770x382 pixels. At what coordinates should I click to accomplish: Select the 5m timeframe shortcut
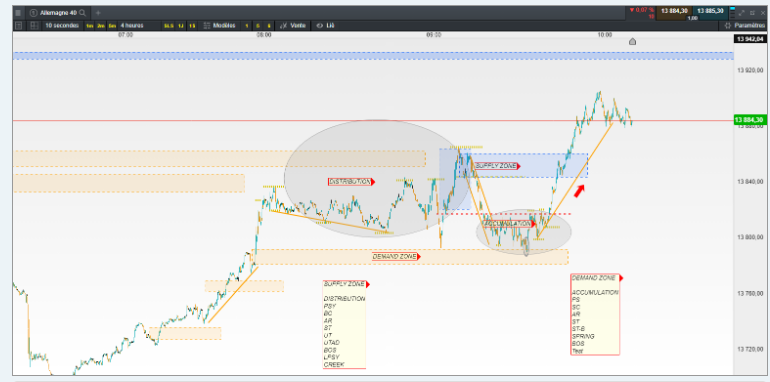pos(112,26)
